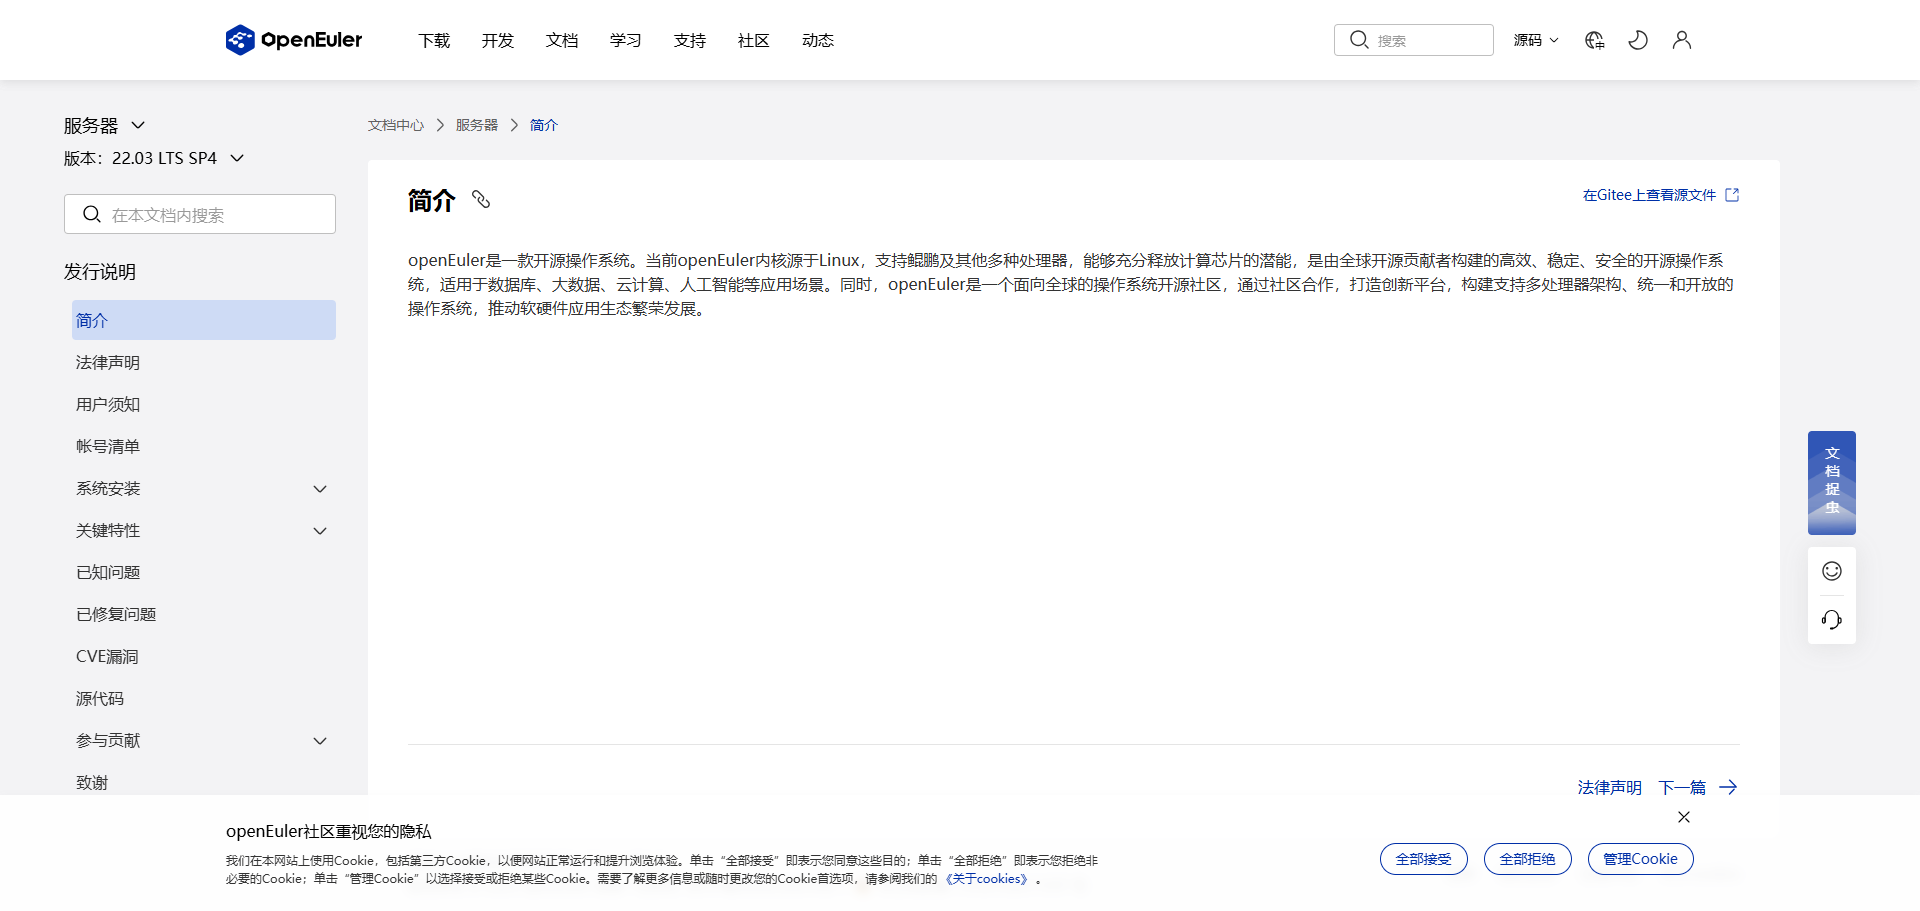This screenshot has width=1920, height=911.
Task: Click 管理Cookie button
Action: point(1641,859)
